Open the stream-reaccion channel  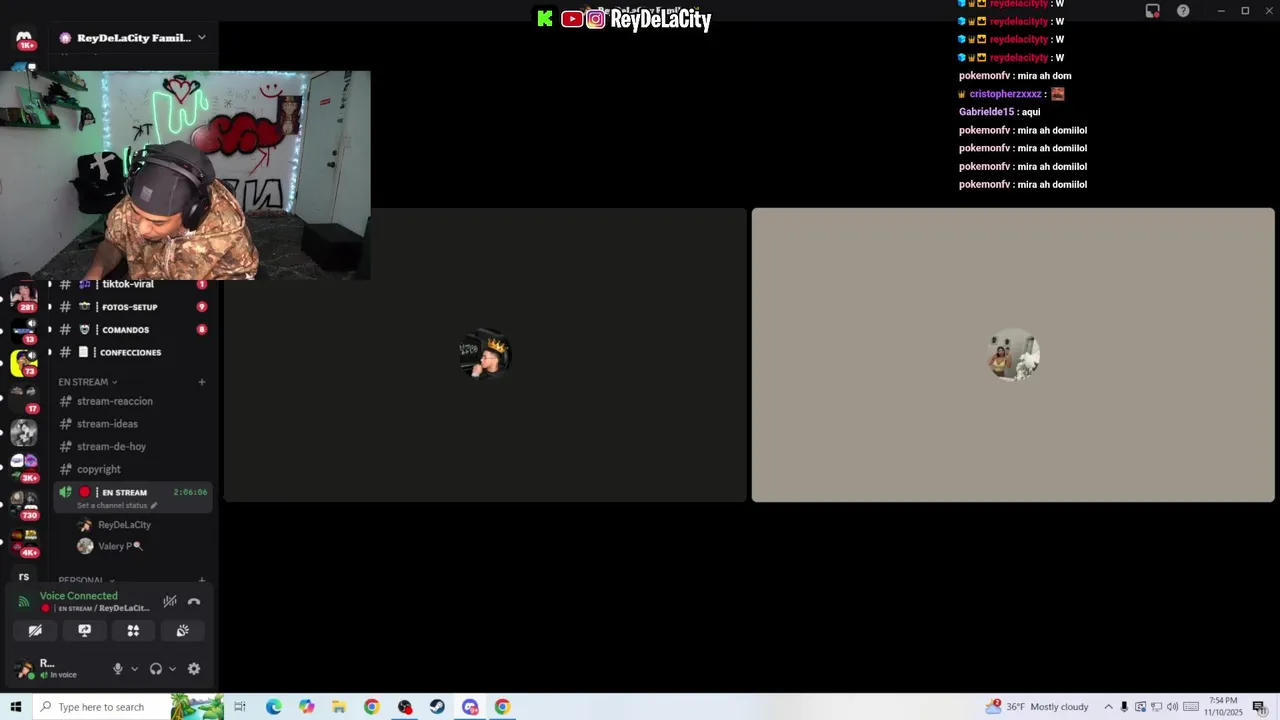(x=132, y=401)
